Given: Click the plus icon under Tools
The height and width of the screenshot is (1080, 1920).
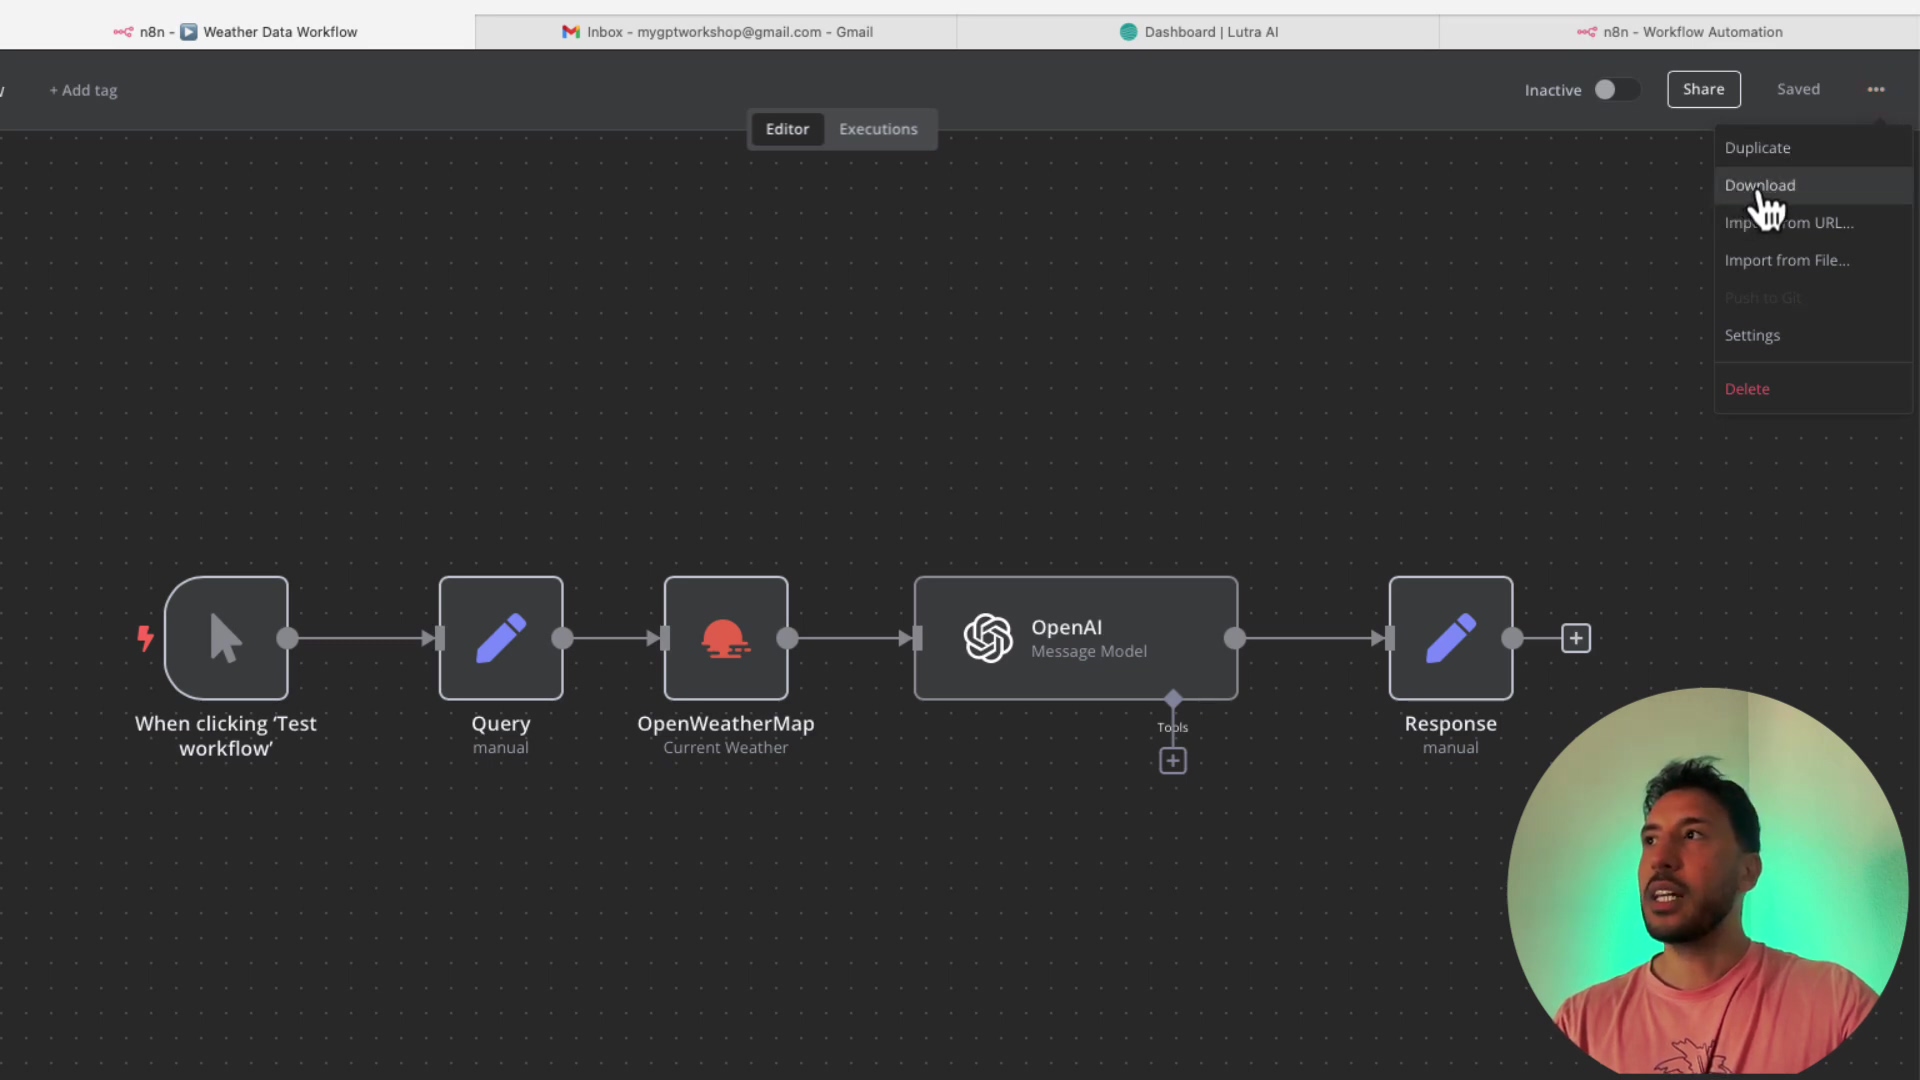Looking at the screenshot, I should pos(1173,761).
